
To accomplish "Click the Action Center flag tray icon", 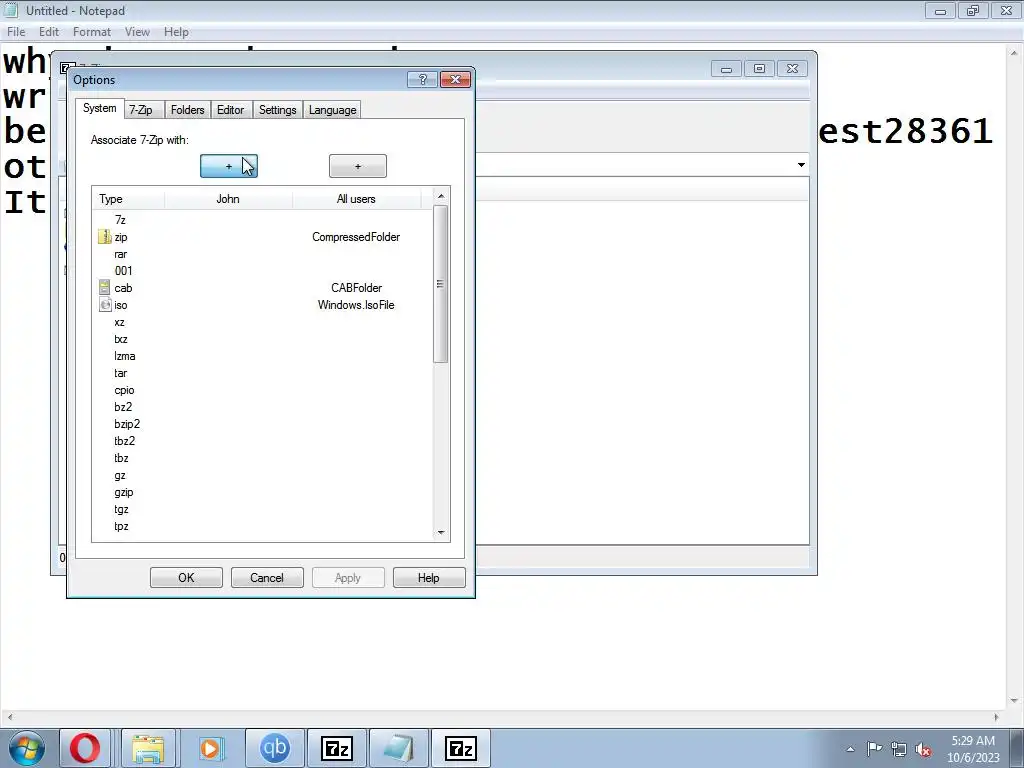I will click(874, 749).
